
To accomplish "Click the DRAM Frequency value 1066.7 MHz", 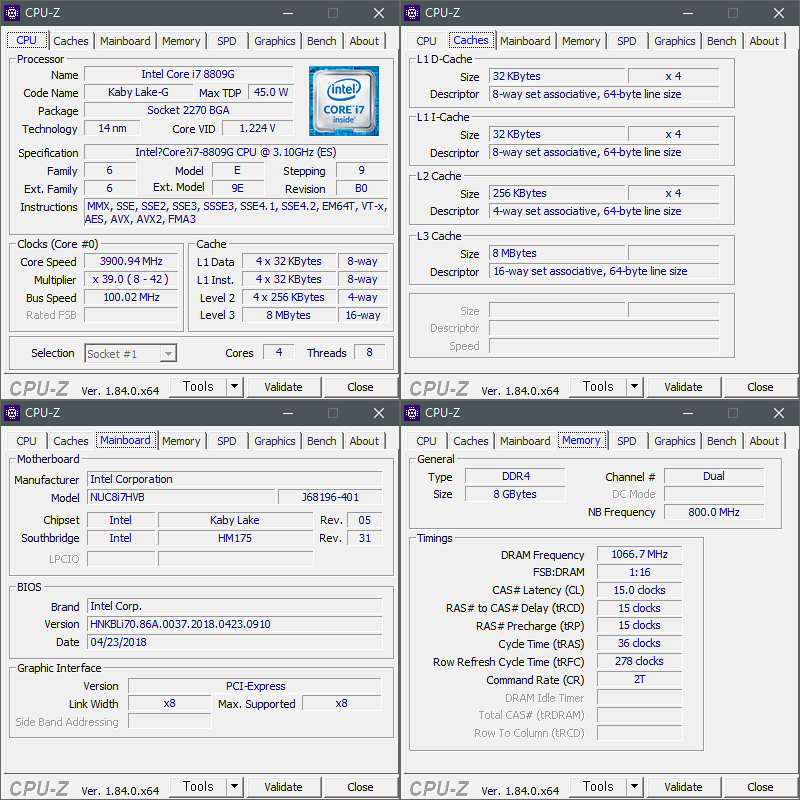I will [639, 554].
